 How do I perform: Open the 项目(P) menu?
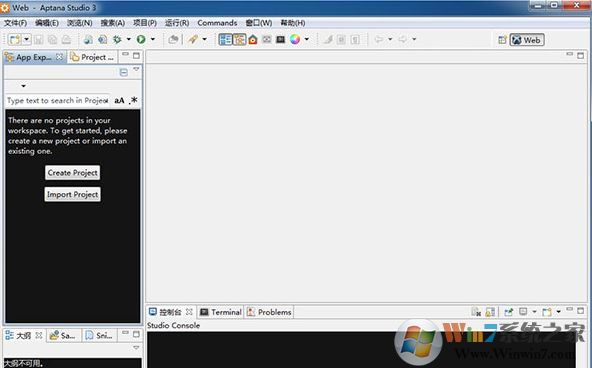tap(145, 23)
